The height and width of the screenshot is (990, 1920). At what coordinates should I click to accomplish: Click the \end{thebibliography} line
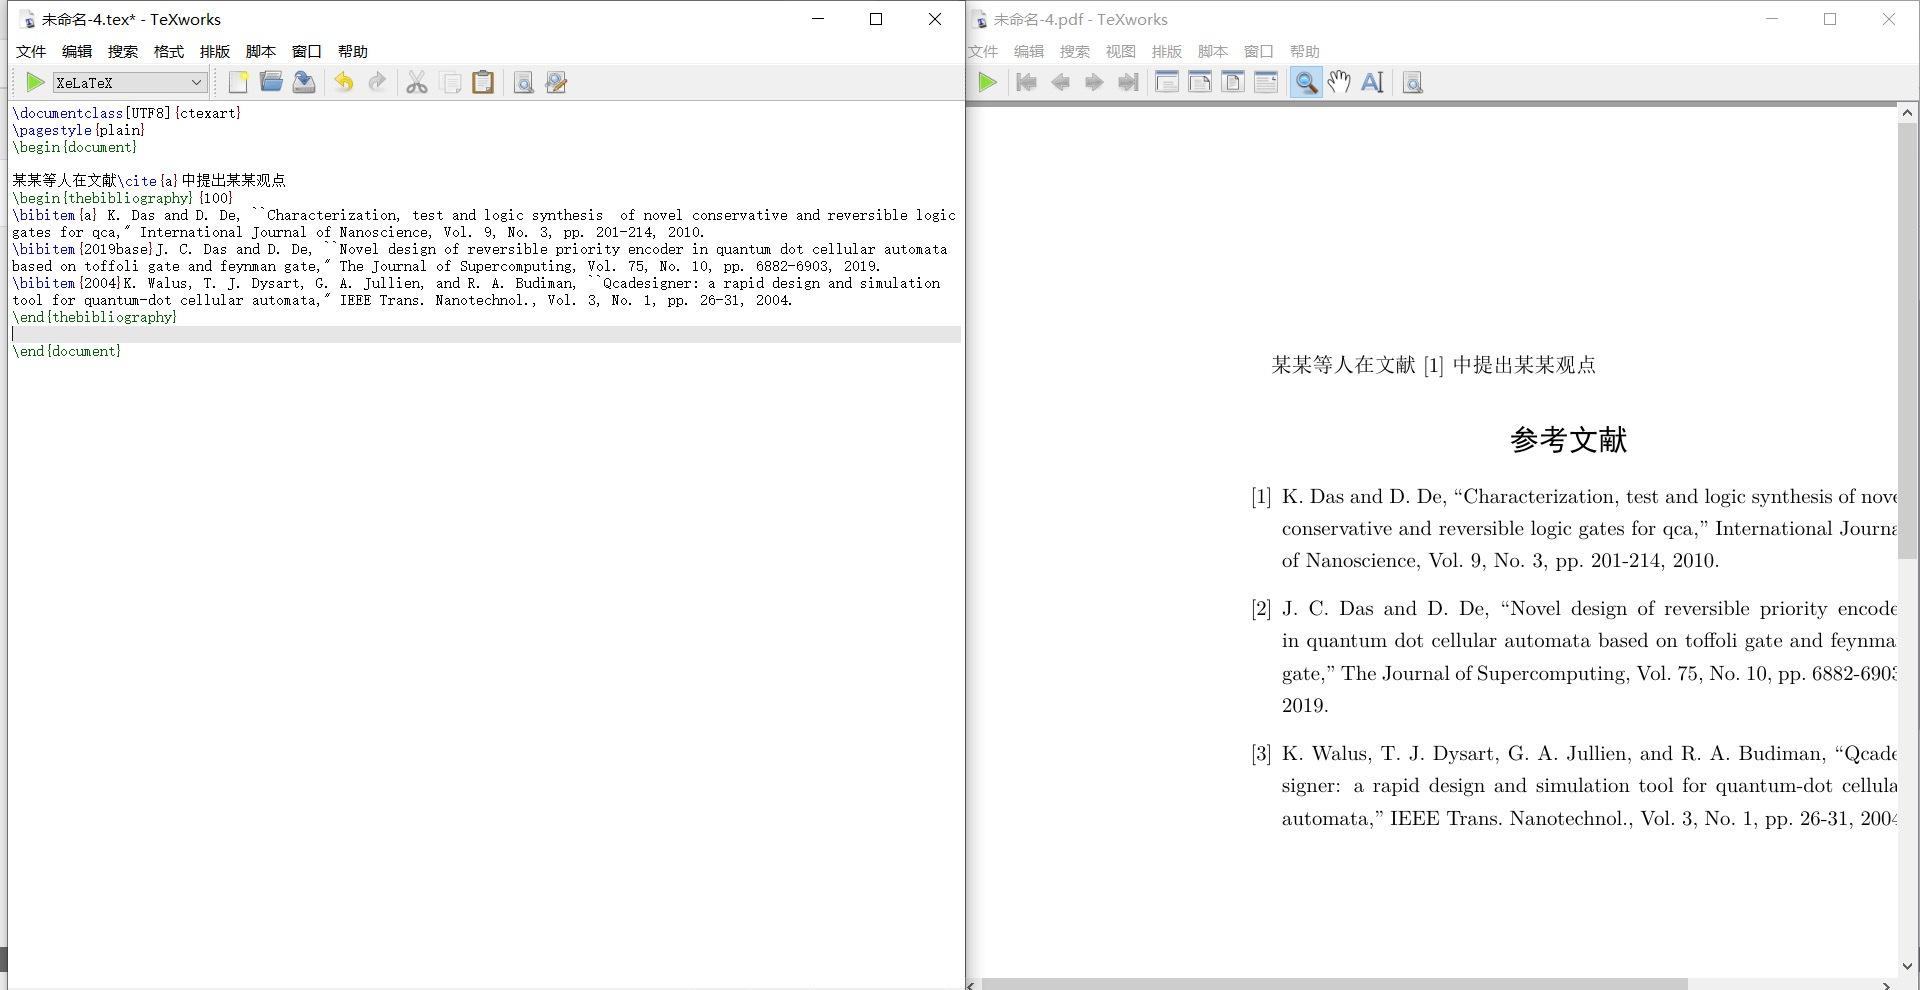(95, 317)
